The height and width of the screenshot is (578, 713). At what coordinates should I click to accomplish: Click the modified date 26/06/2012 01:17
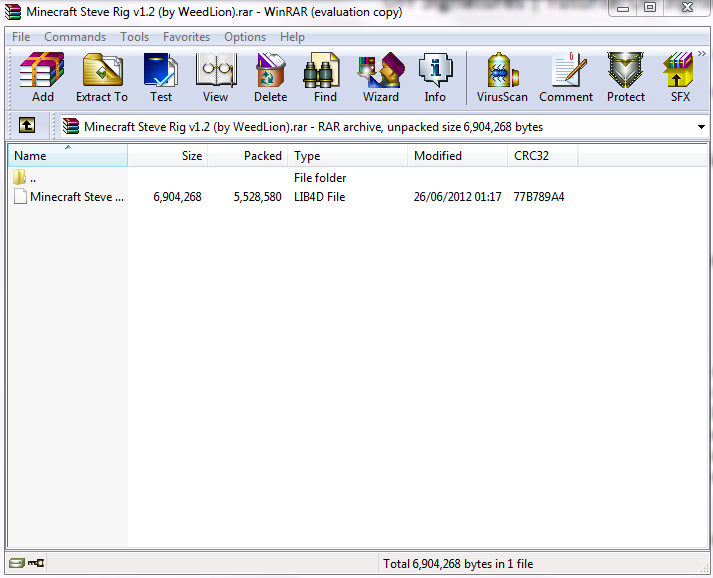tap(457, 197)
